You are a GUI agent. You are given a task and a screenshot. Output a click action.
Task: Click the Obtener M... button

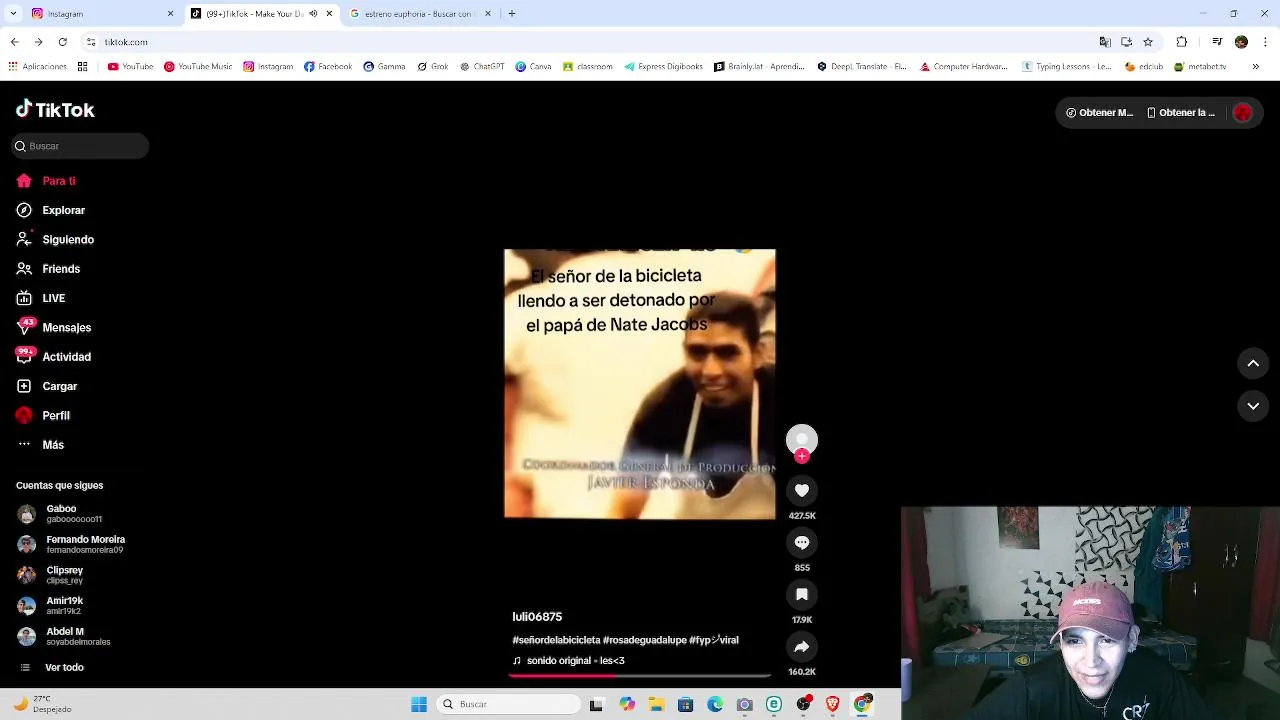1099,113
